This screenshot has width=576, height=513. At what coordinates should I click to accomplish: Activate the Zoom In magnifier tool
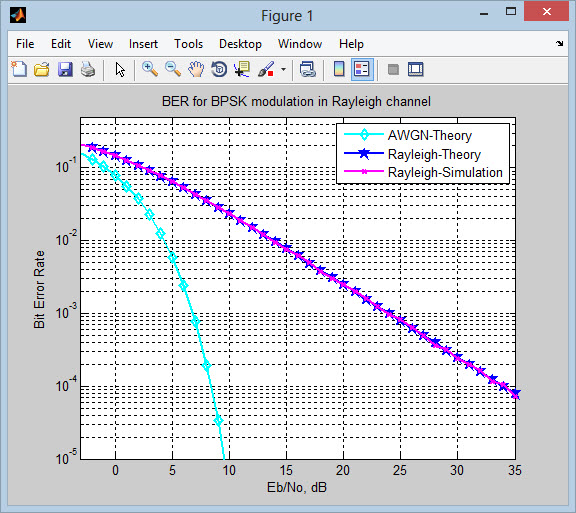pos(150,69)
